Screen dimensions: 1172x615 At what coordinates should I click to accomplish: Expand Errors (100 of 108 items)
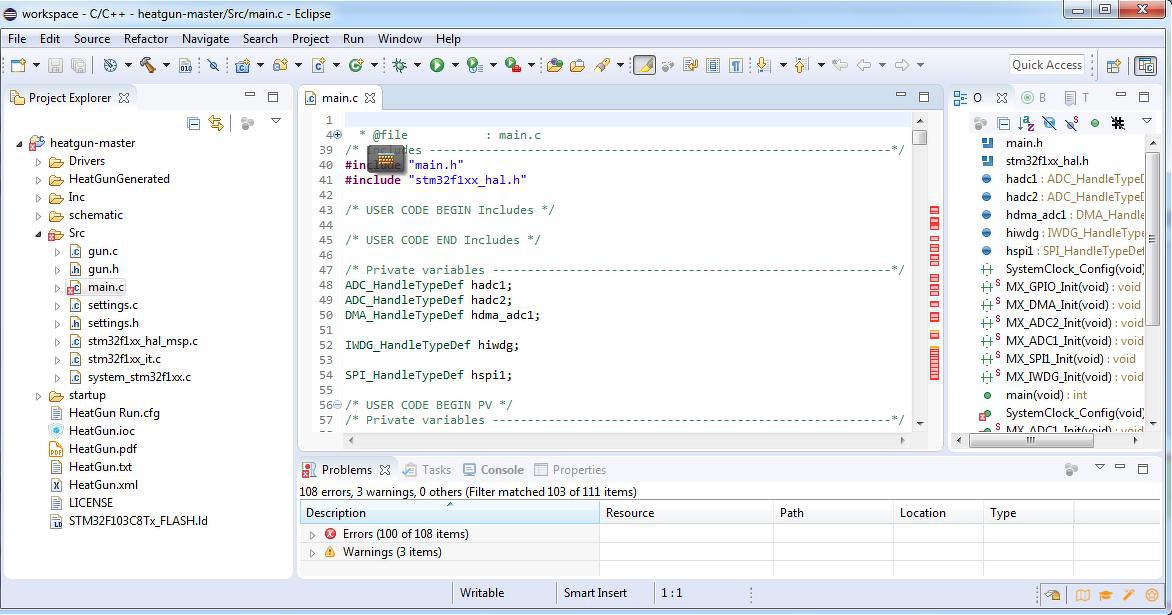tap(312, 534)
